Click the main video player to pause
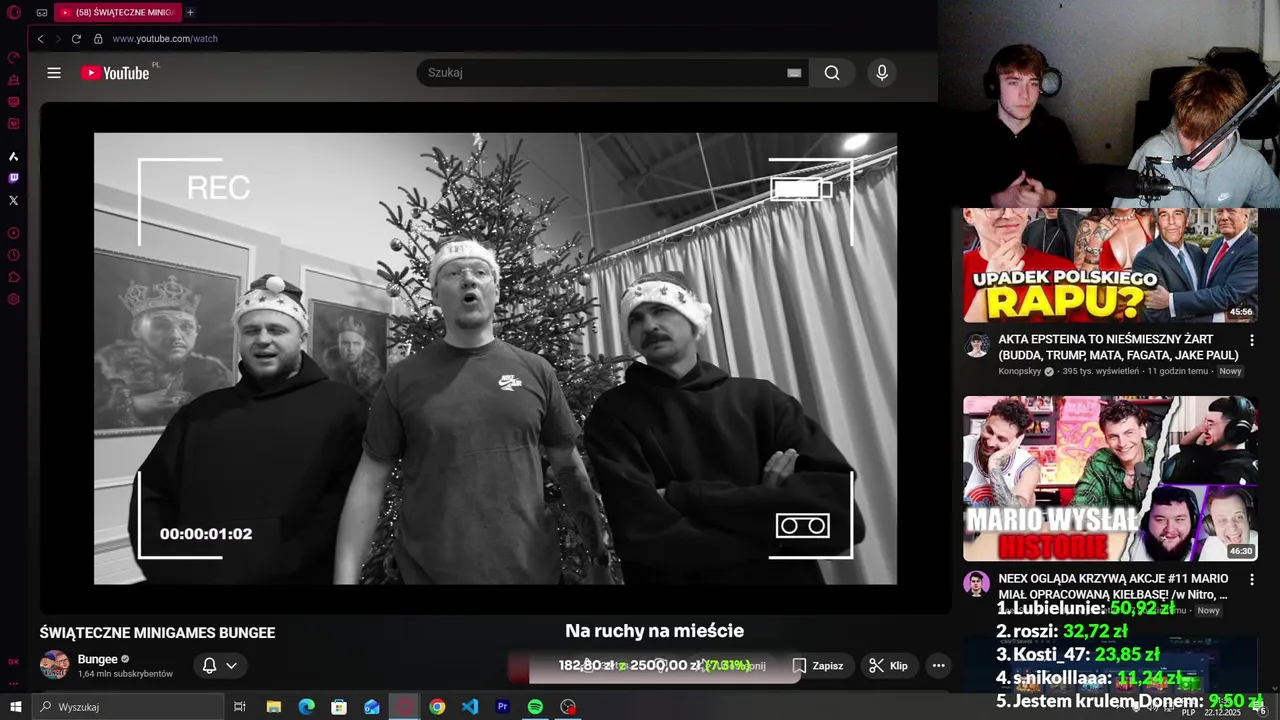Image resolution: width=1280 pixels, height=720 pixels. tap(495, 358)
